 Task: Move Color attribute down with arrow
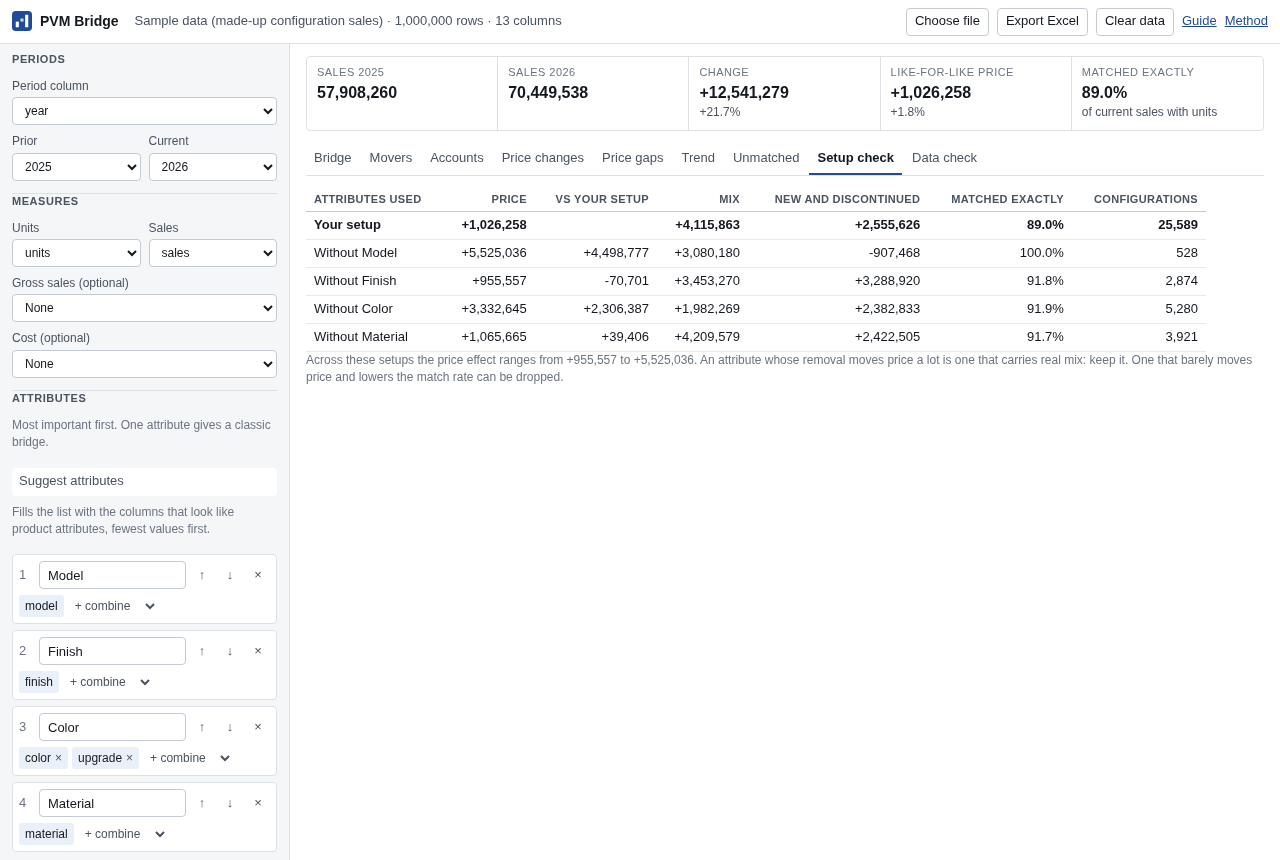[230, 727]
